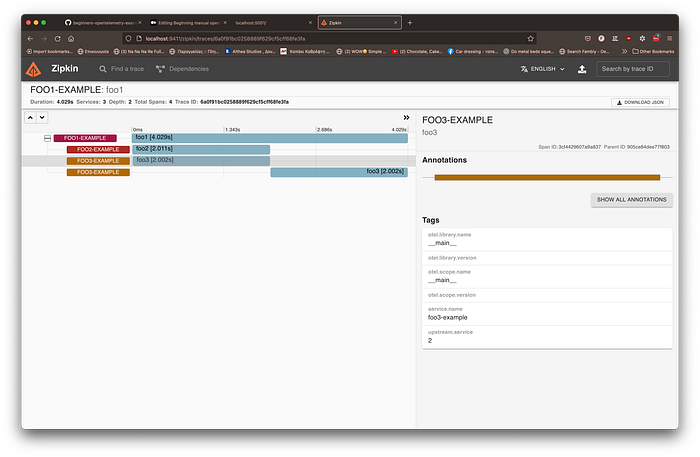Click the browser back arrow
This screenshot has width=700, height=457.
(x=30, y=39)
